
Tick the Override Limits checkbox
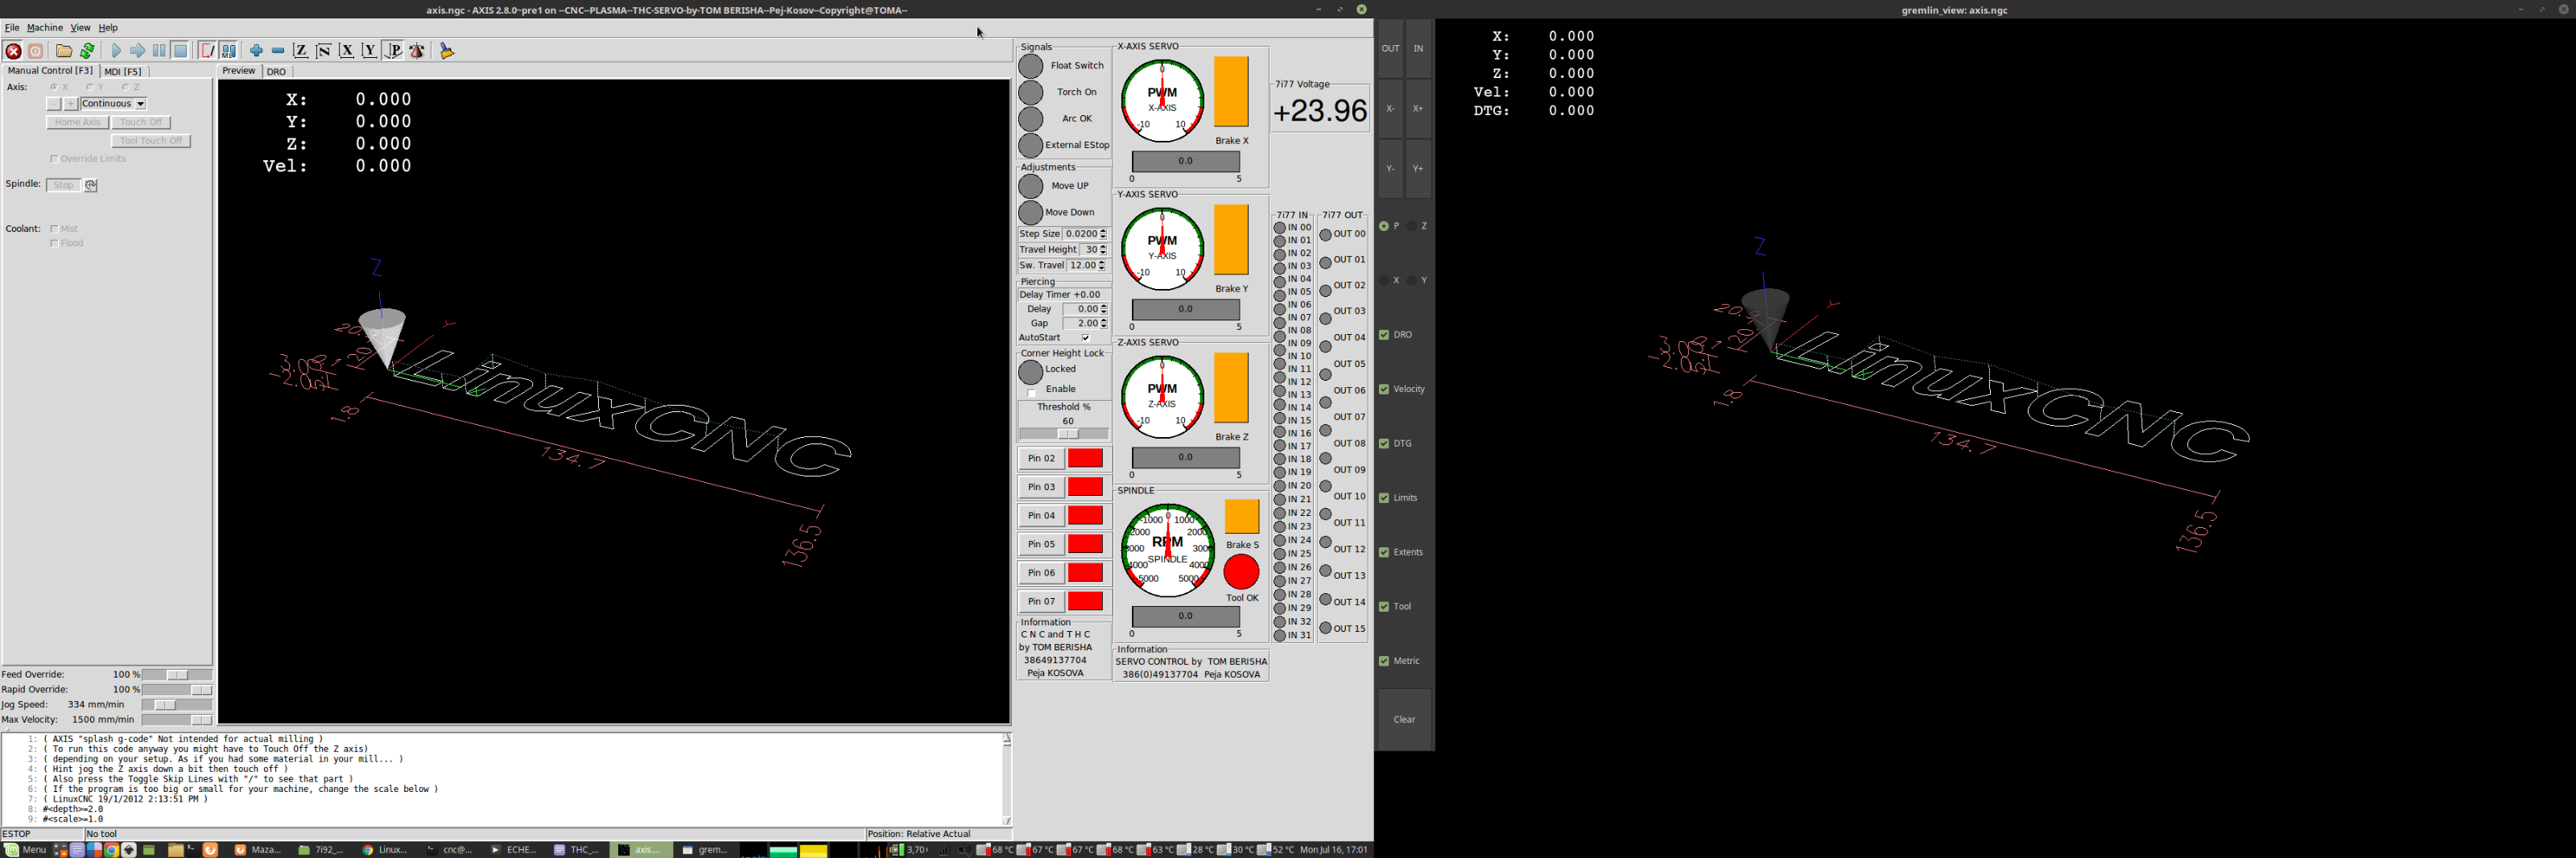pos(54,159)
